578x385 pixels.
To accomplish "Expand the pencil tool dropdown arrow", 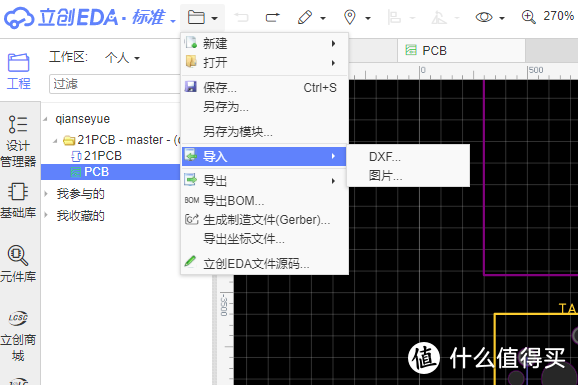I will pos(323,18).
